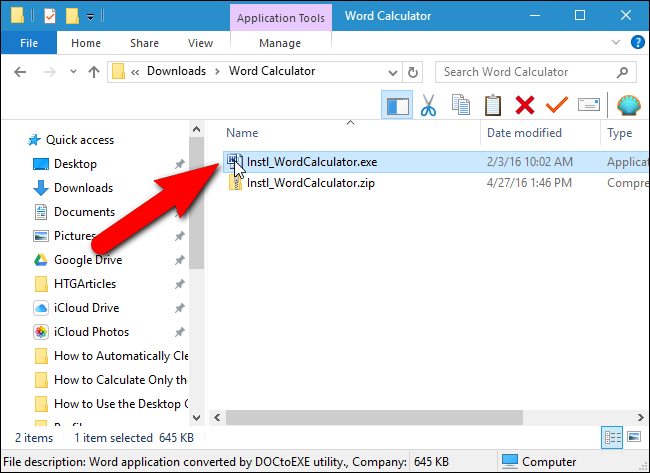Open Desktop in navigation pane
This screenshot has width=650, height=473.
coord(75,164)
